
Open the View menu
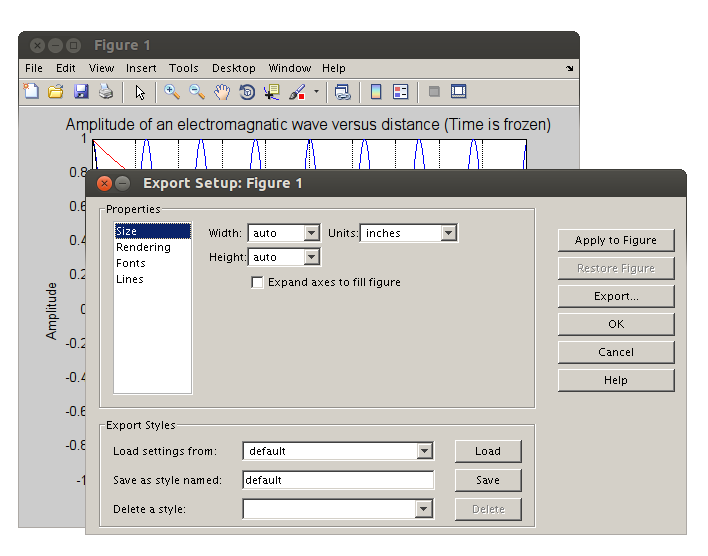click(x=101, y=68)
